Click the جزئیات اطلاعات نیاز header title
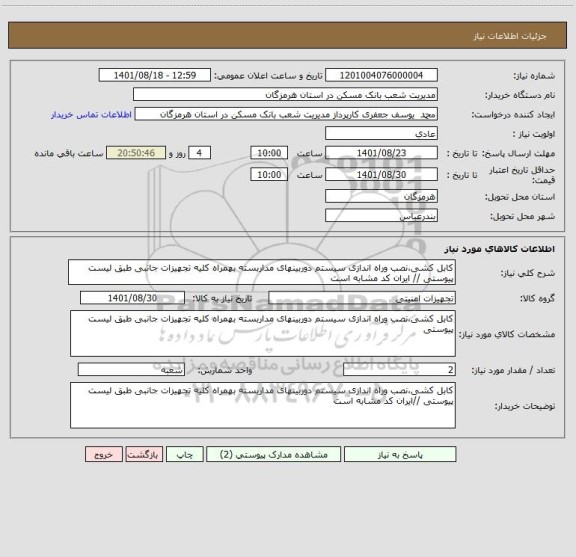The height and width of the screenshot is (557, 576). pyautogui.click(x=510, y=36)
